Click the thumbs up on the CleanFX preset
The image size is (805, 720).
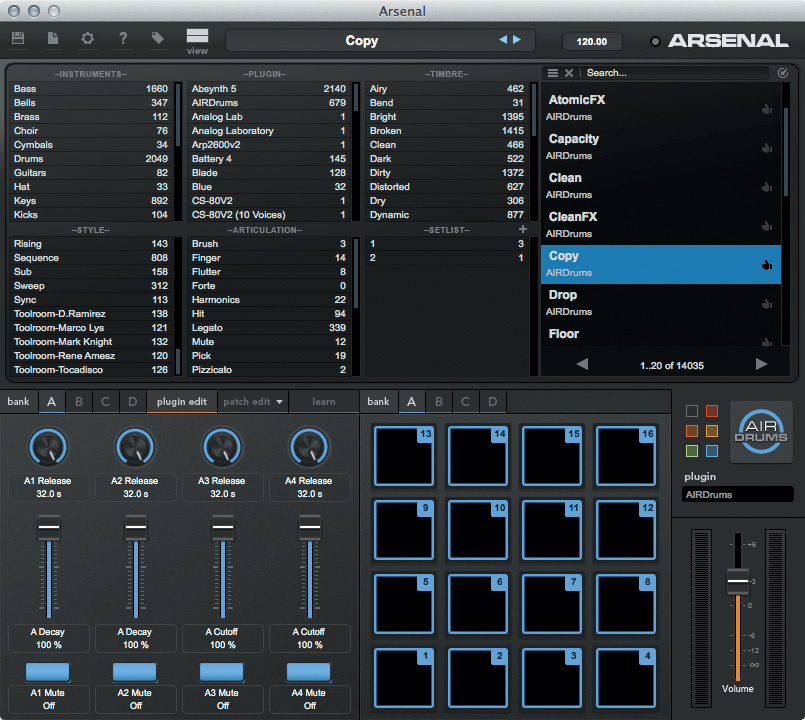pos(767,226)
